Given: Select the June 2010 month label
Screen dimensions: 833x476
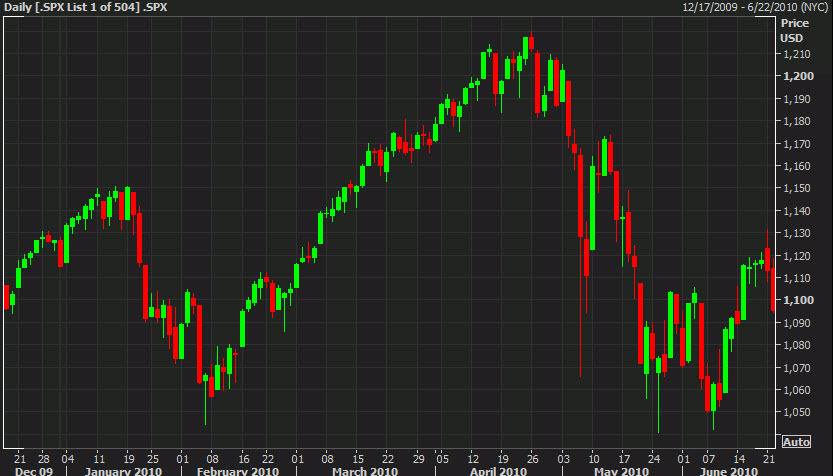Looking at the screenshot, I should coord(727,470).
